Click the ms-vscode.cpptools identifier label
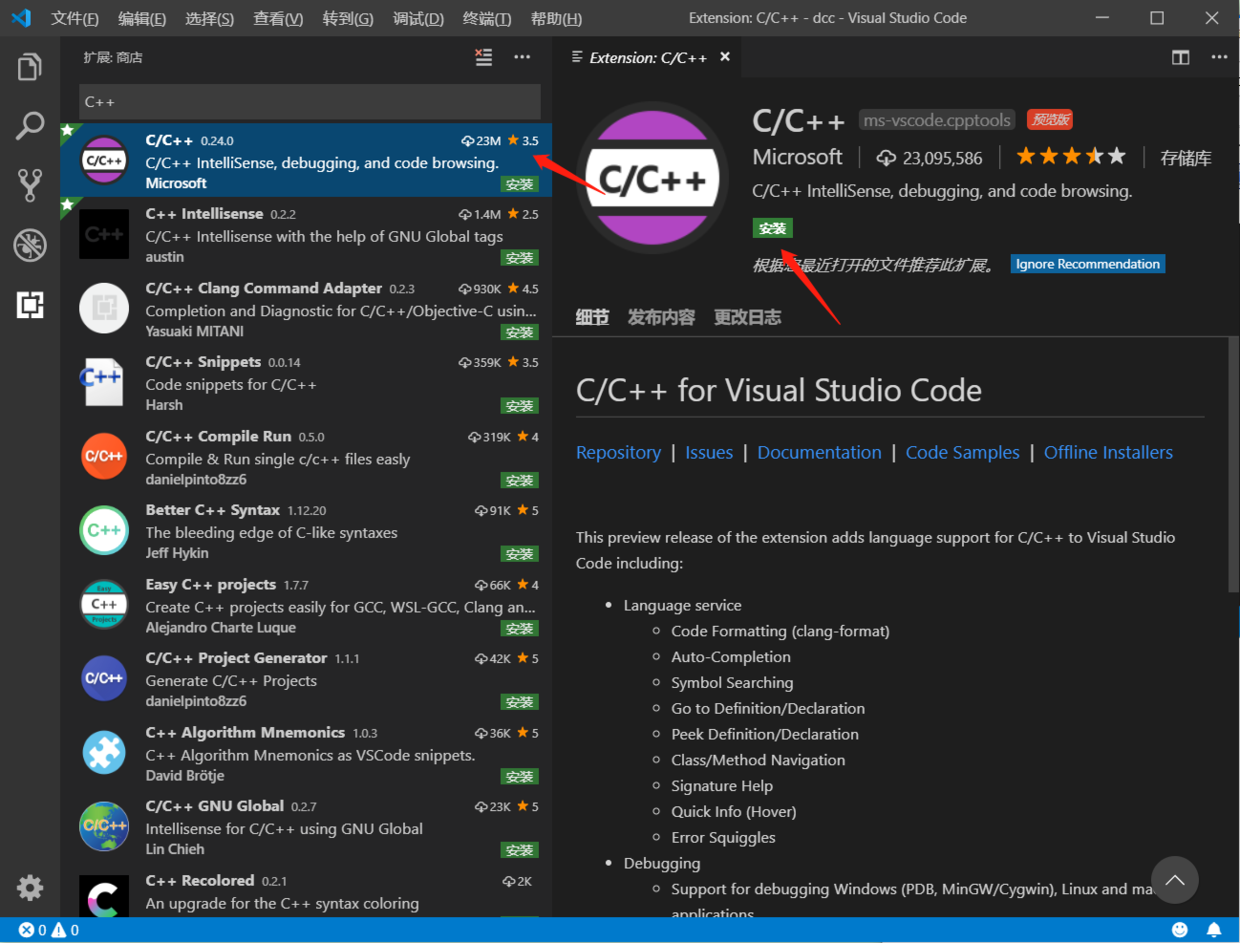 (x=937, y=120)
